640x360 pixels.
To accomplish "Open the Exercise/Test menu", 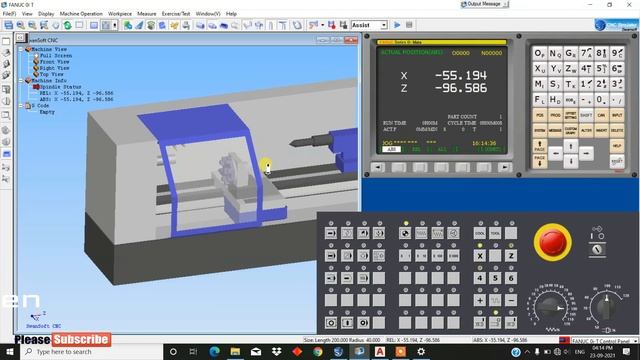I will (x=176, y=14).
